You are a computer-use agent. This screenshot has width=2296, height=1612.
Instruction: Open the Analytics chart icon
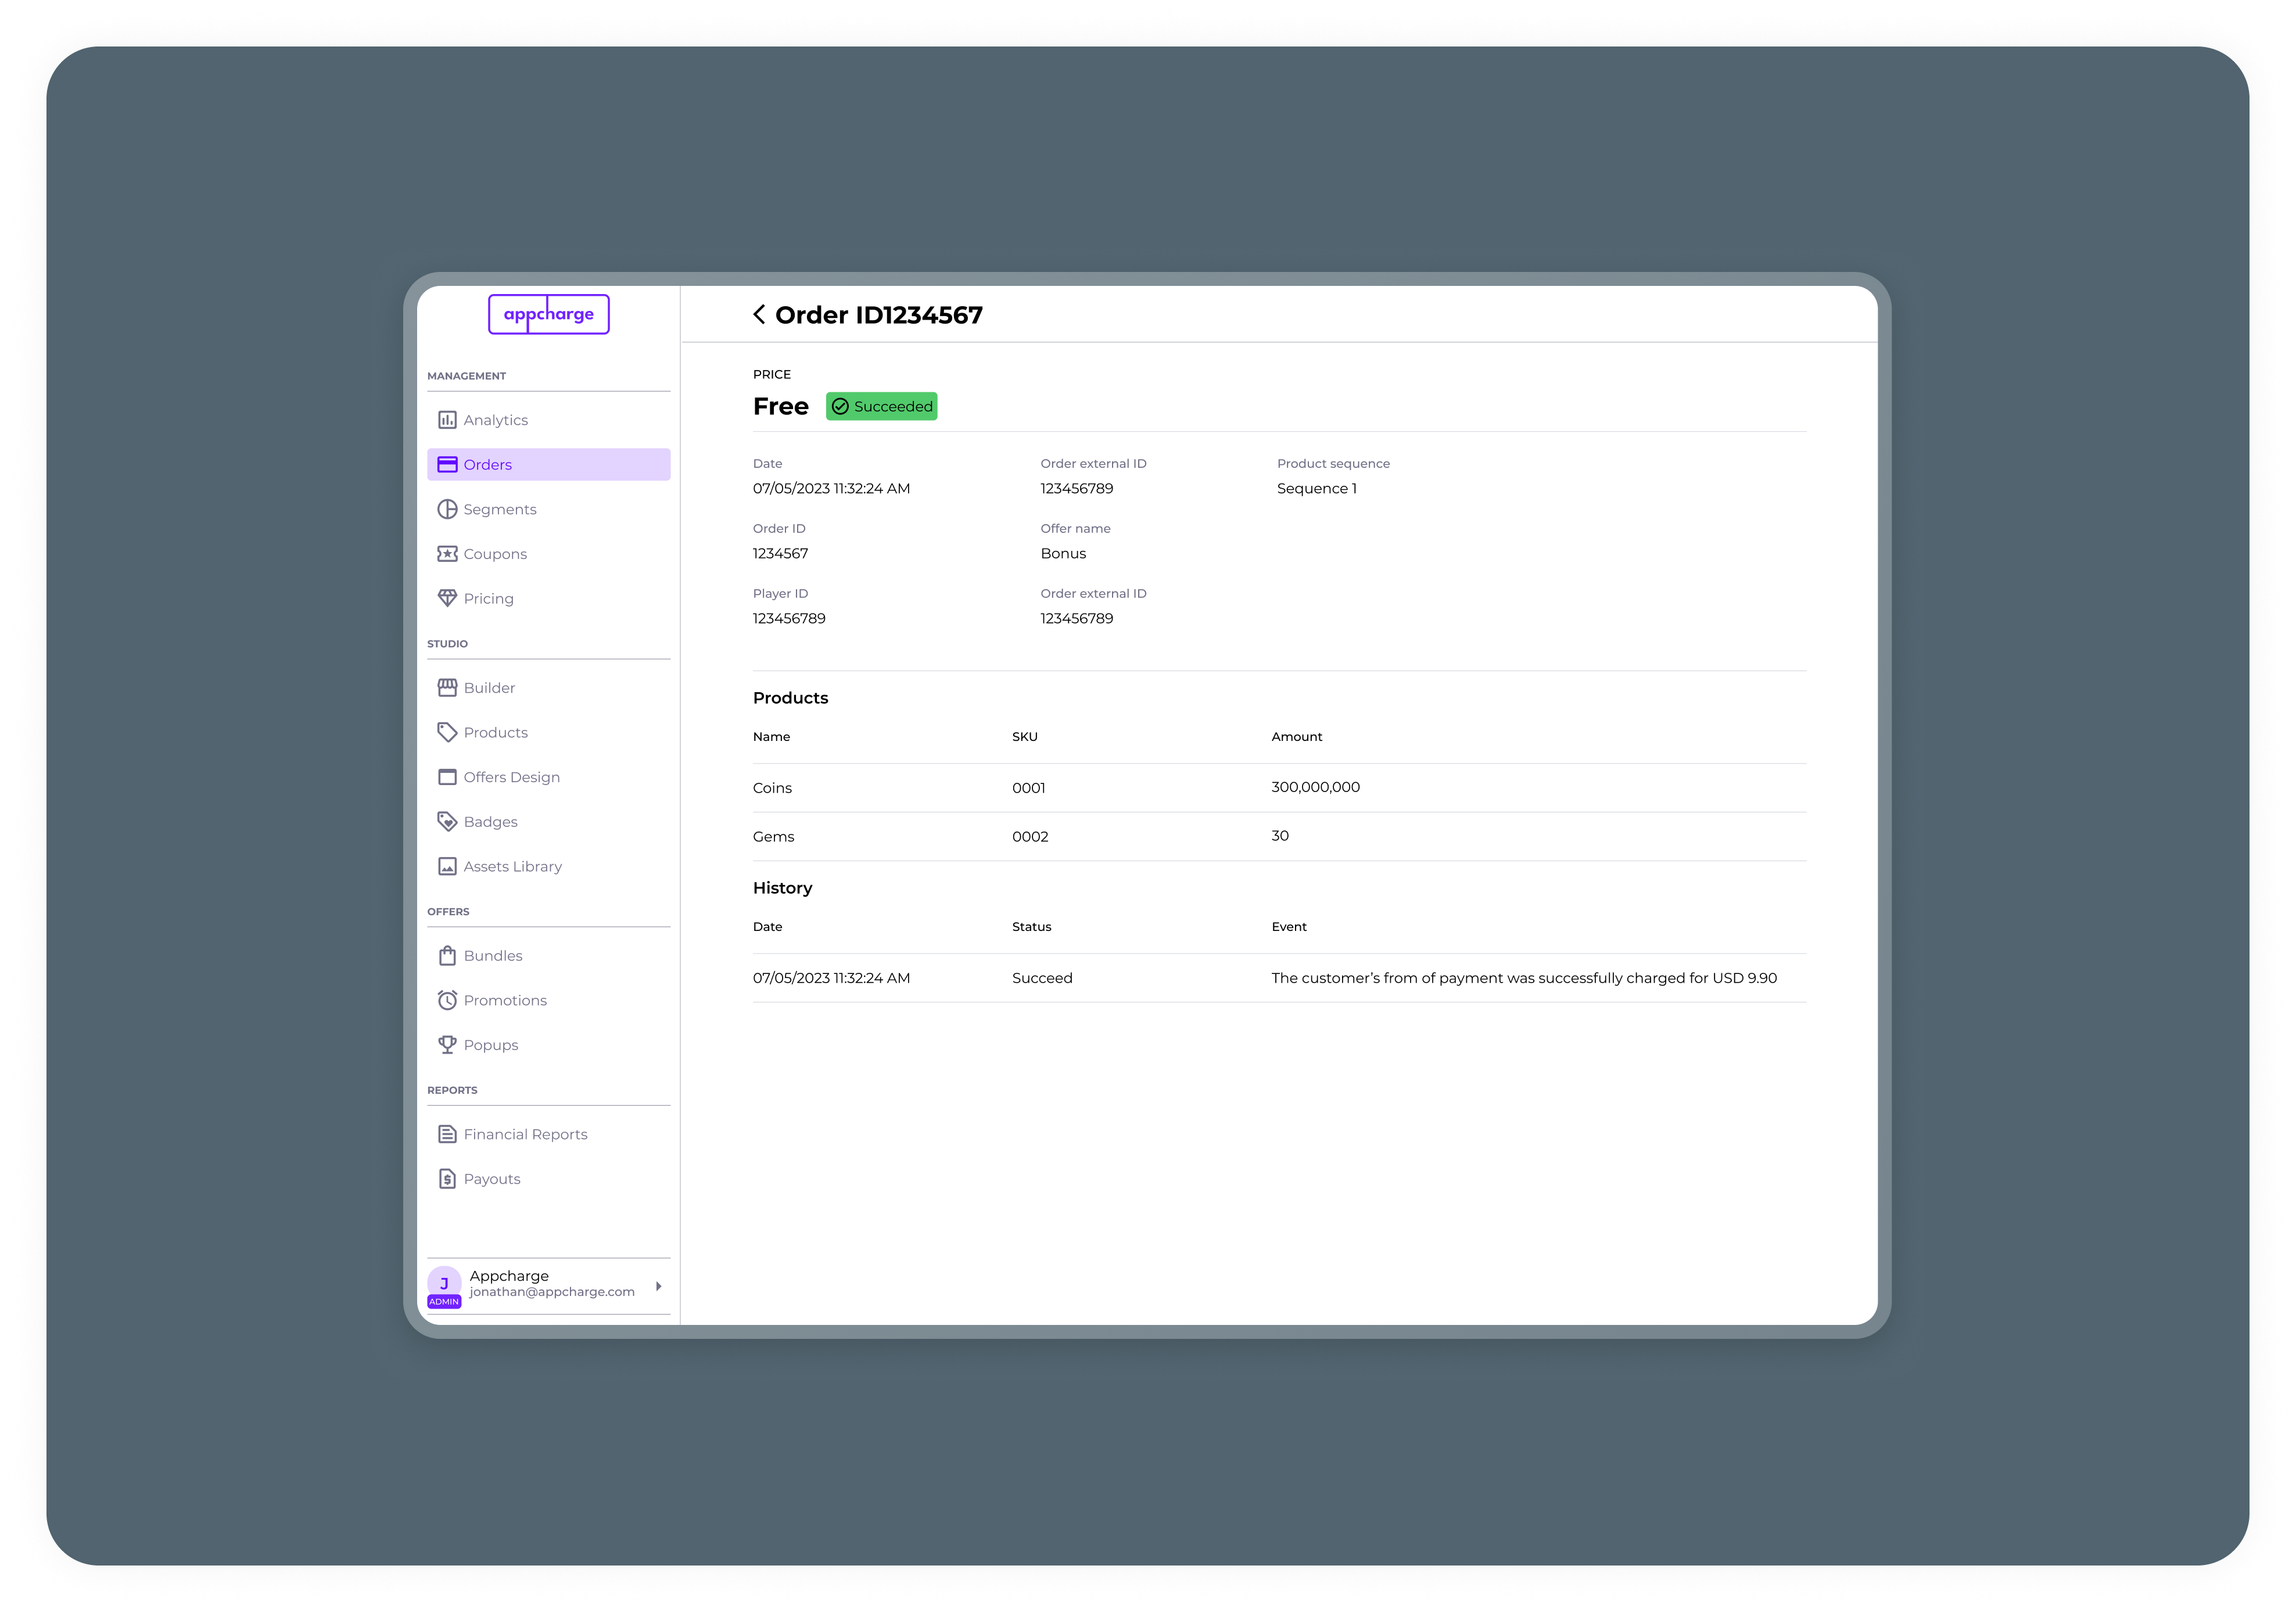coord(447,420)
